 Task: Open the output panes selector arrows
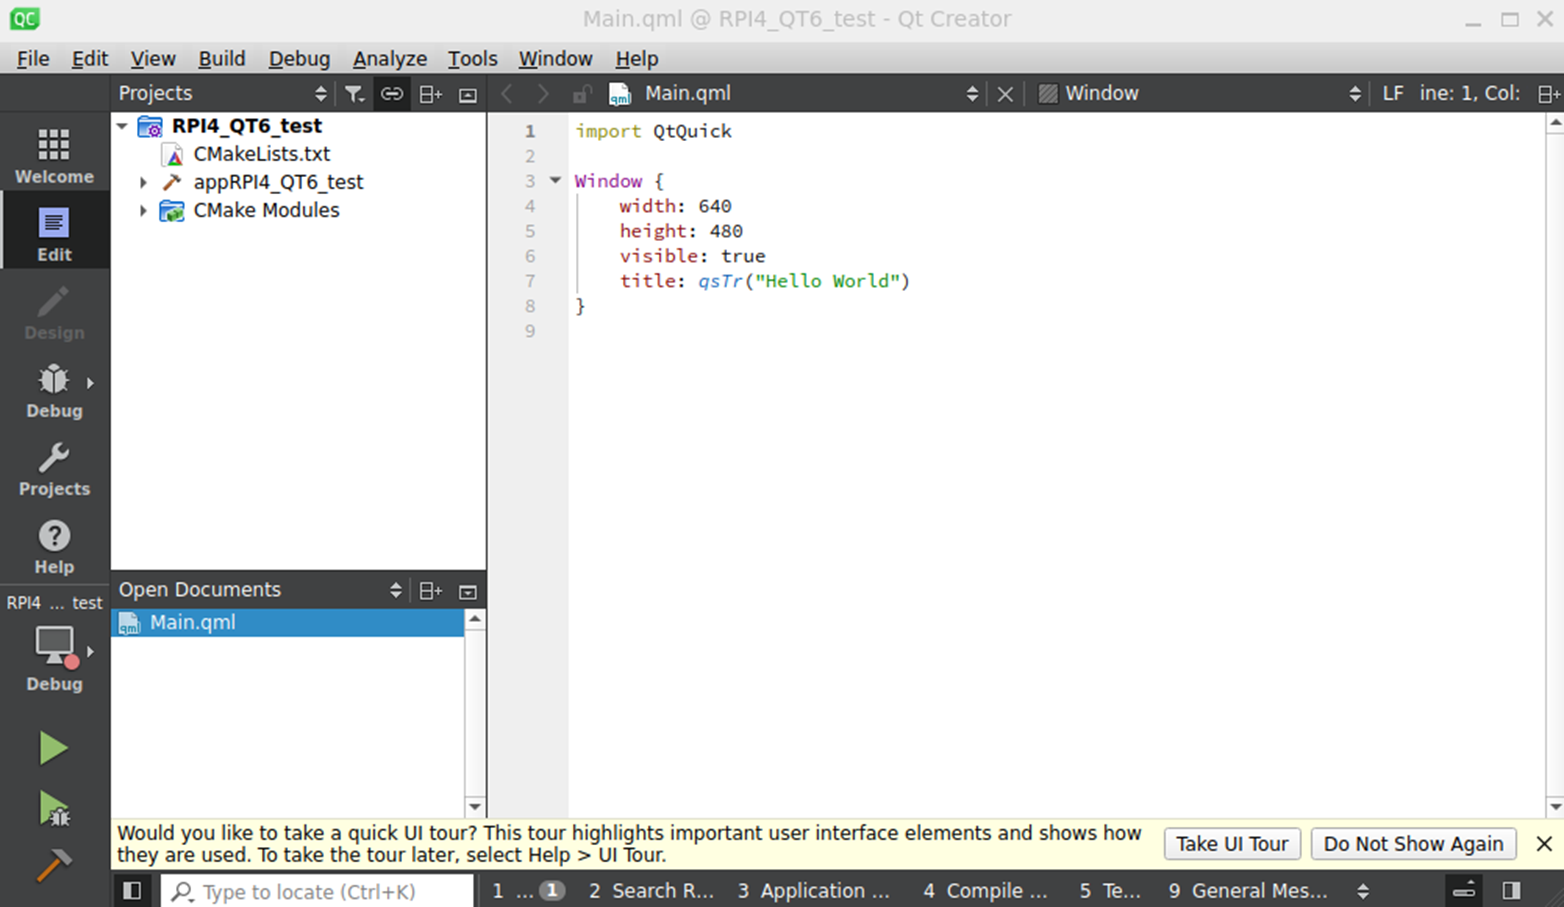click(x=1362, y=890)
